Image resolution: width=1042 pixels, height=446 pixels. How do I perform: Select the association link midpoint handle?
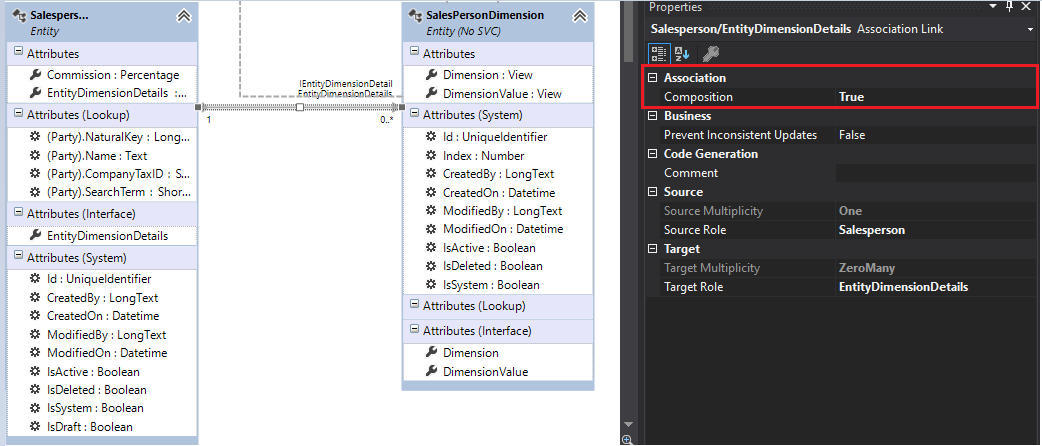tap(300, 107)
